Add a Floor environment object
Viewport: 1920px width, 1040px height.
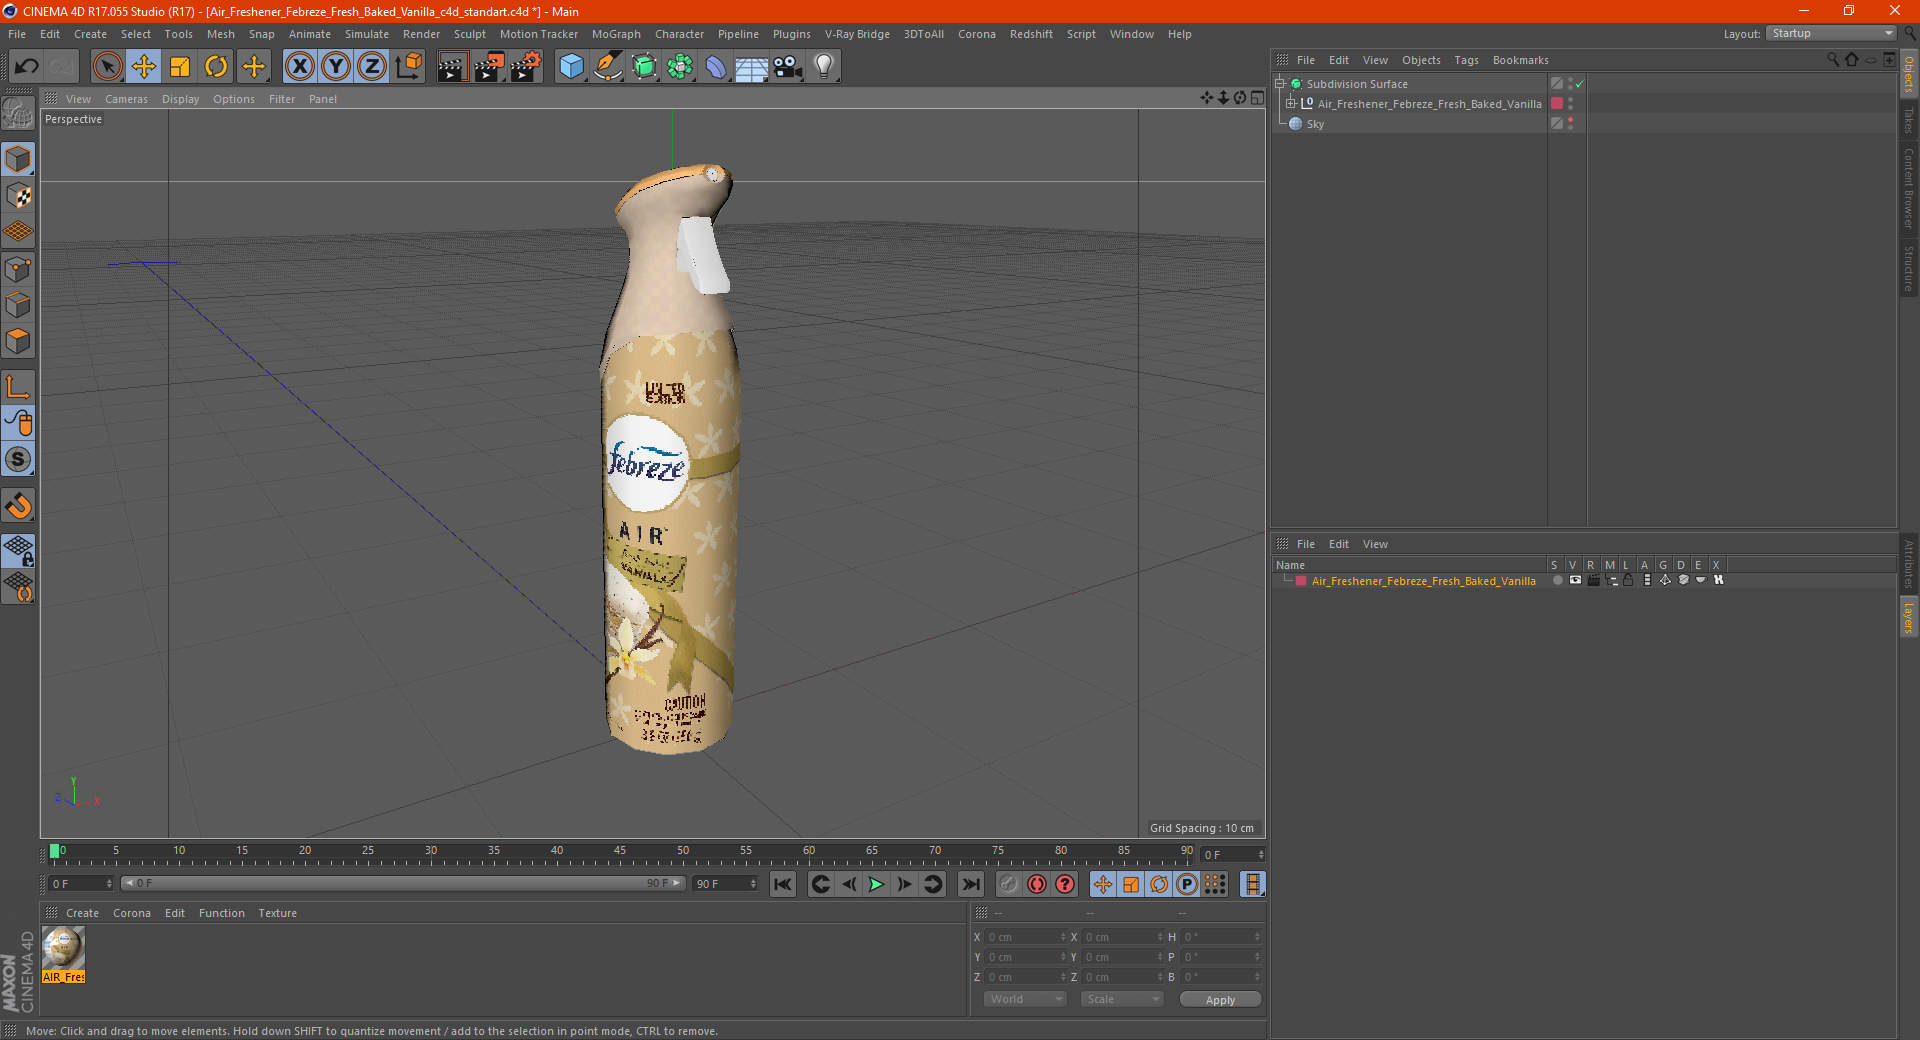752,67
